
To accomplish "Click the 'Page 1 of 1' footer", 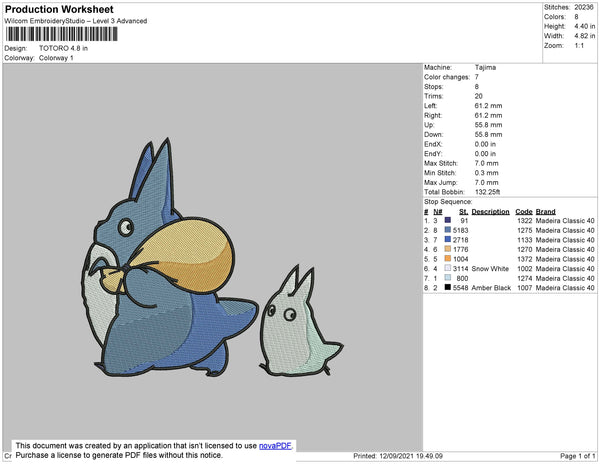I will (577, 456).
